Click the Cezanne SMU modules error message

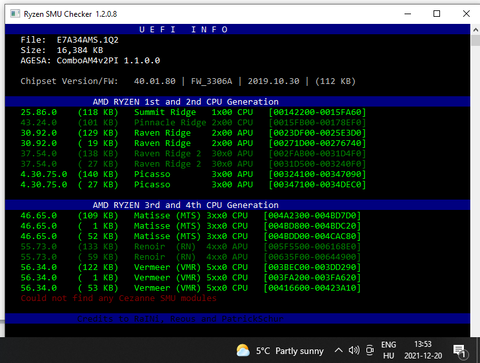point(118,298)
